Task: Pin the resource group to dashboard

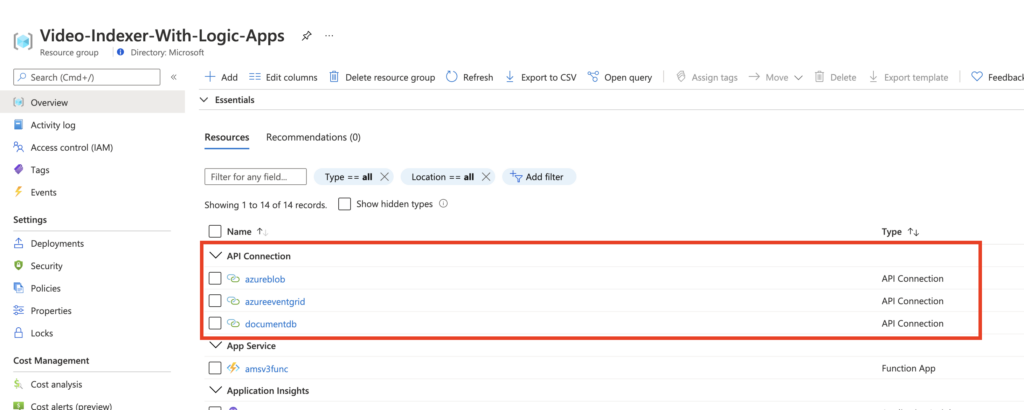Action: [x=306, y=37]
